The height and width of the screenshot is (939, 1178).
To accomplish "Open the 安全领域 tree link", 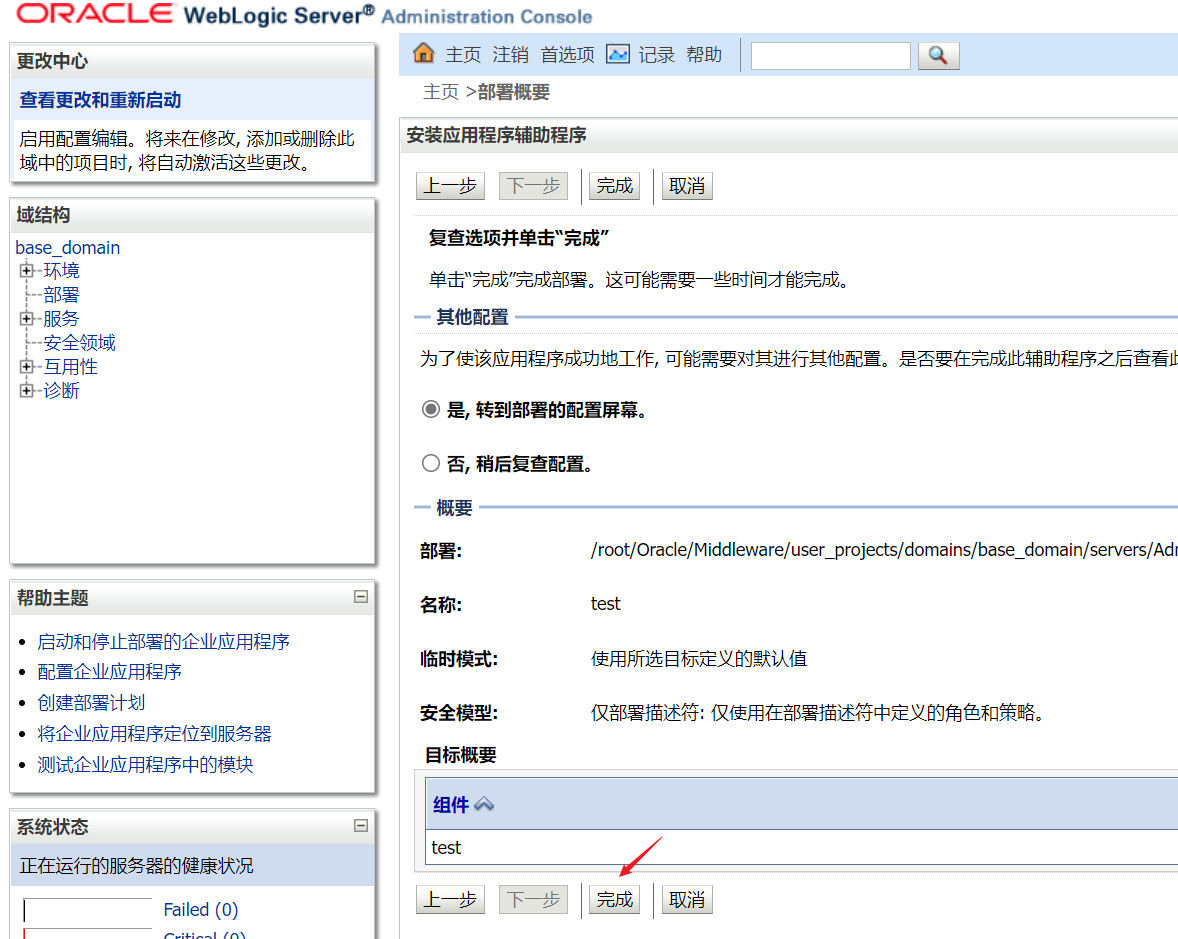I will (79, 343).
